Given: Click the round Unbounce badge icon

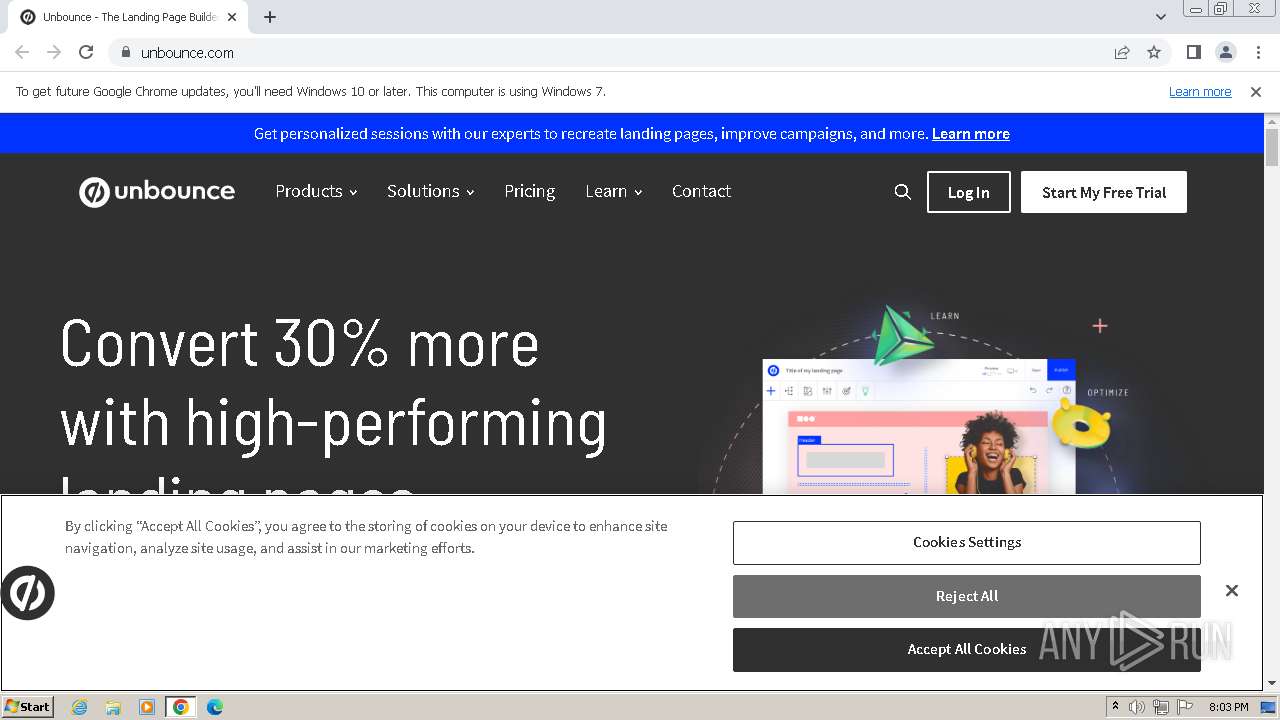Looking at the screenshot, I should pos(27,593).
